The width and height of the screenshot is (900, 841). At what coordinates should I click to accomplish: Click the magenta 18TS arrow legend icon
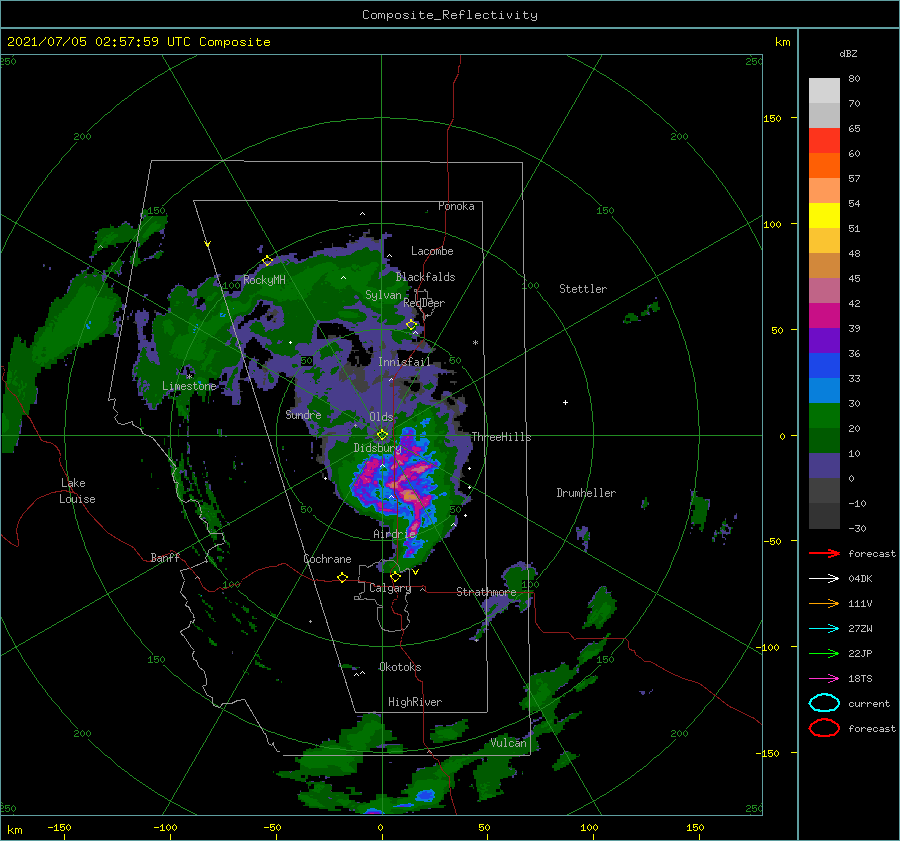click(x=824, y=679)
